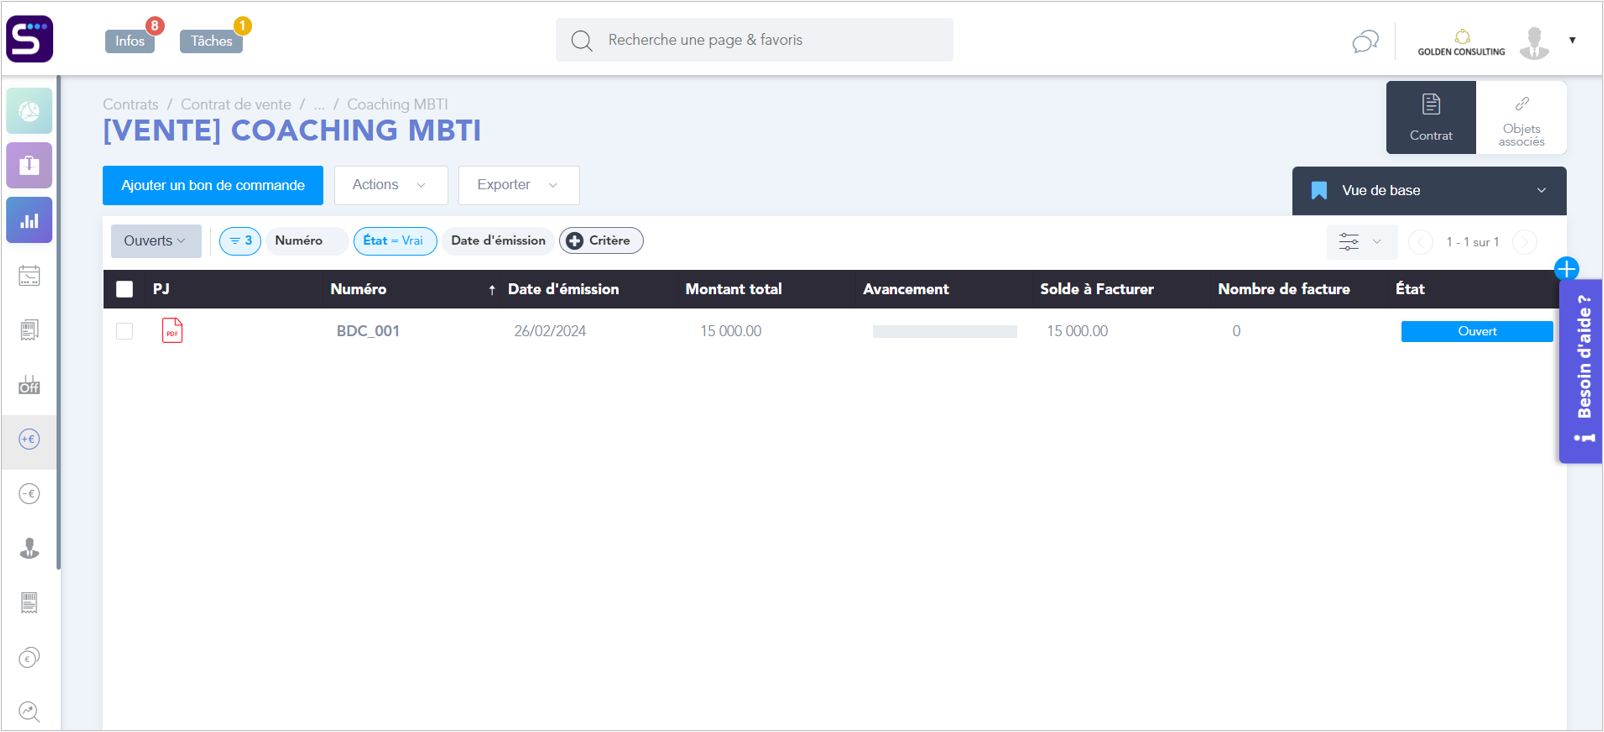Click the Golden Consulting company logo
The width and height of the screenshot is (1604, 732).
point(1461,42)
